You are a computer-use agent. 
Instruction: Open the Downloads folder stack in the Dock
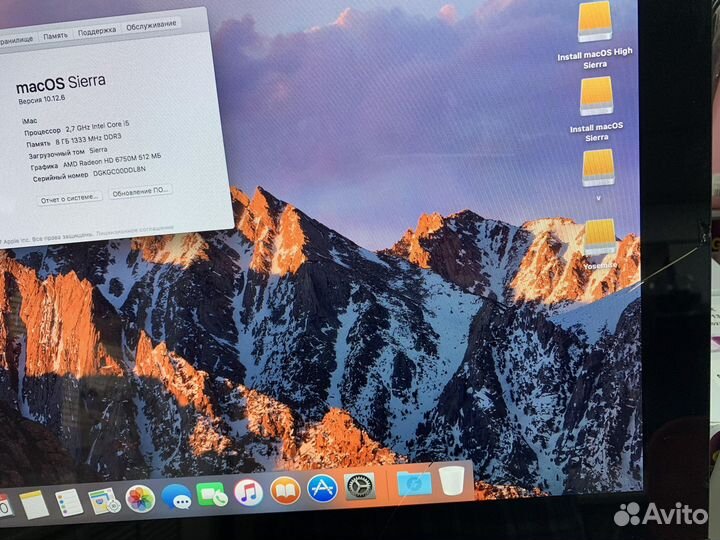[414, 483]
